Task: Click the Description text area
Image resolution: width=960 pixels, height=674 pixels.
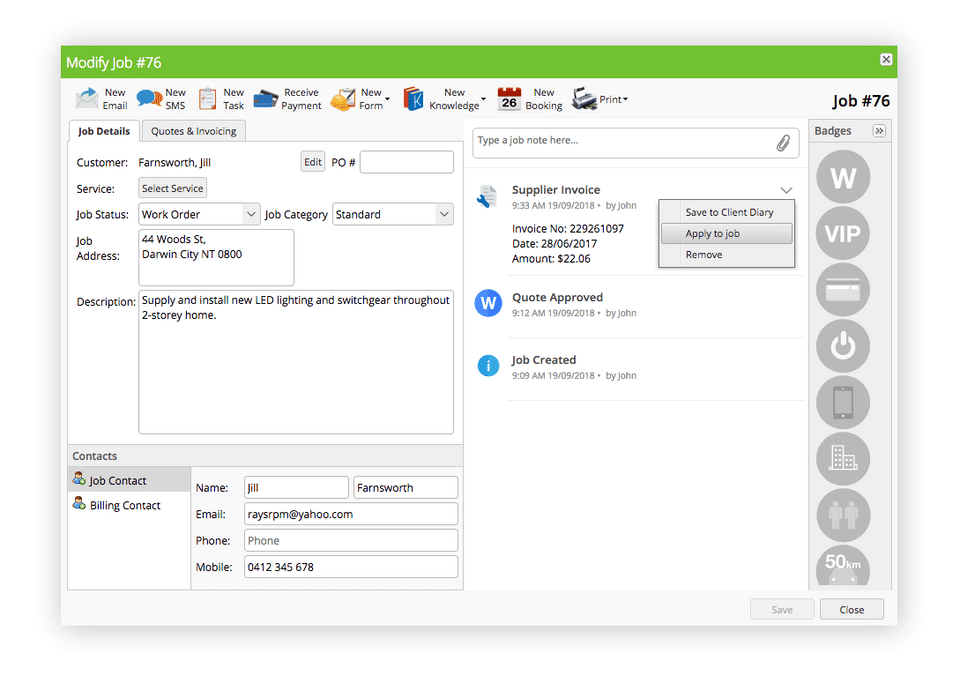Action: click(x=296, y=362)
